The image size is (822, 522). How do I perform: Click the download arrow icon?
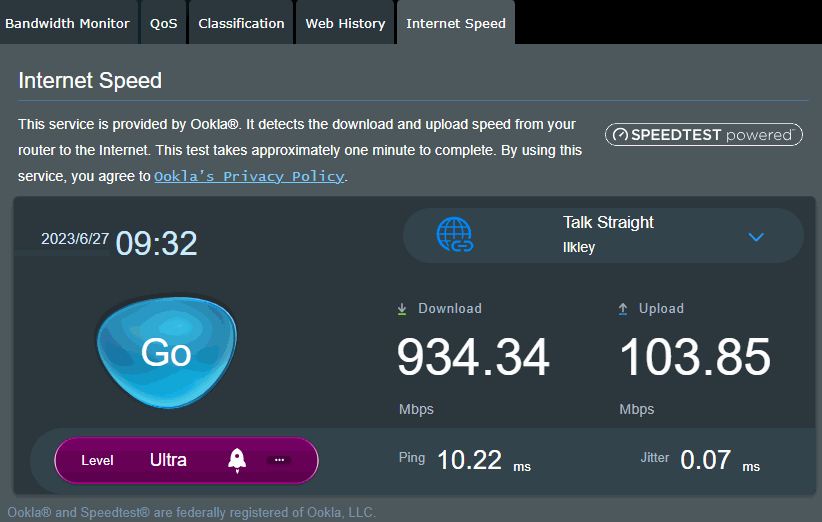(402, 309)
